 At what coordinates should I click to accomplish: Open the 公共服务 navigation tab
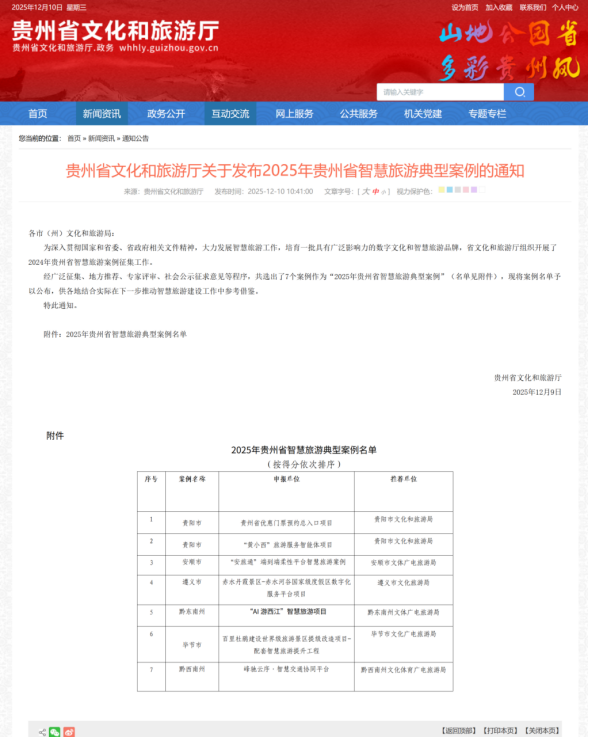[359, 113]
